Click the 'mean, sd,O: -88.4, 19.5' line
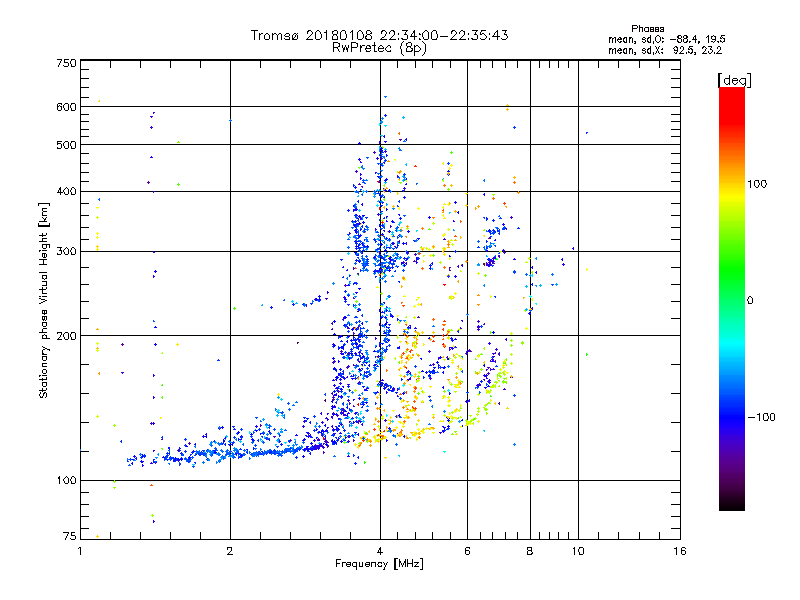This screenshot has width=800, height=600. tap(666, 39)
